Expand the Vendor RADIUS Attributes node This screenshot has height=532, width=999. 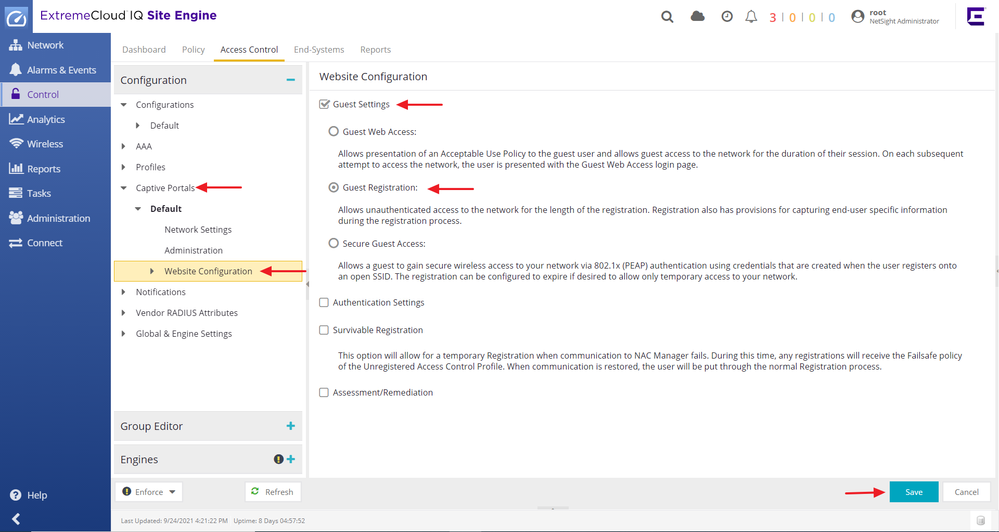(124, 313)
